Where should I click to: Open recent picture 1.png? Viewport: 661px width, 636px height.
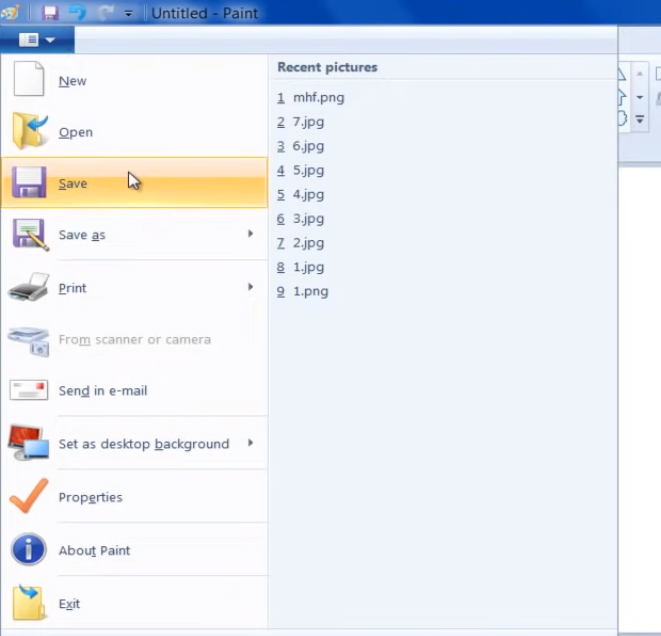coord(310,291)
